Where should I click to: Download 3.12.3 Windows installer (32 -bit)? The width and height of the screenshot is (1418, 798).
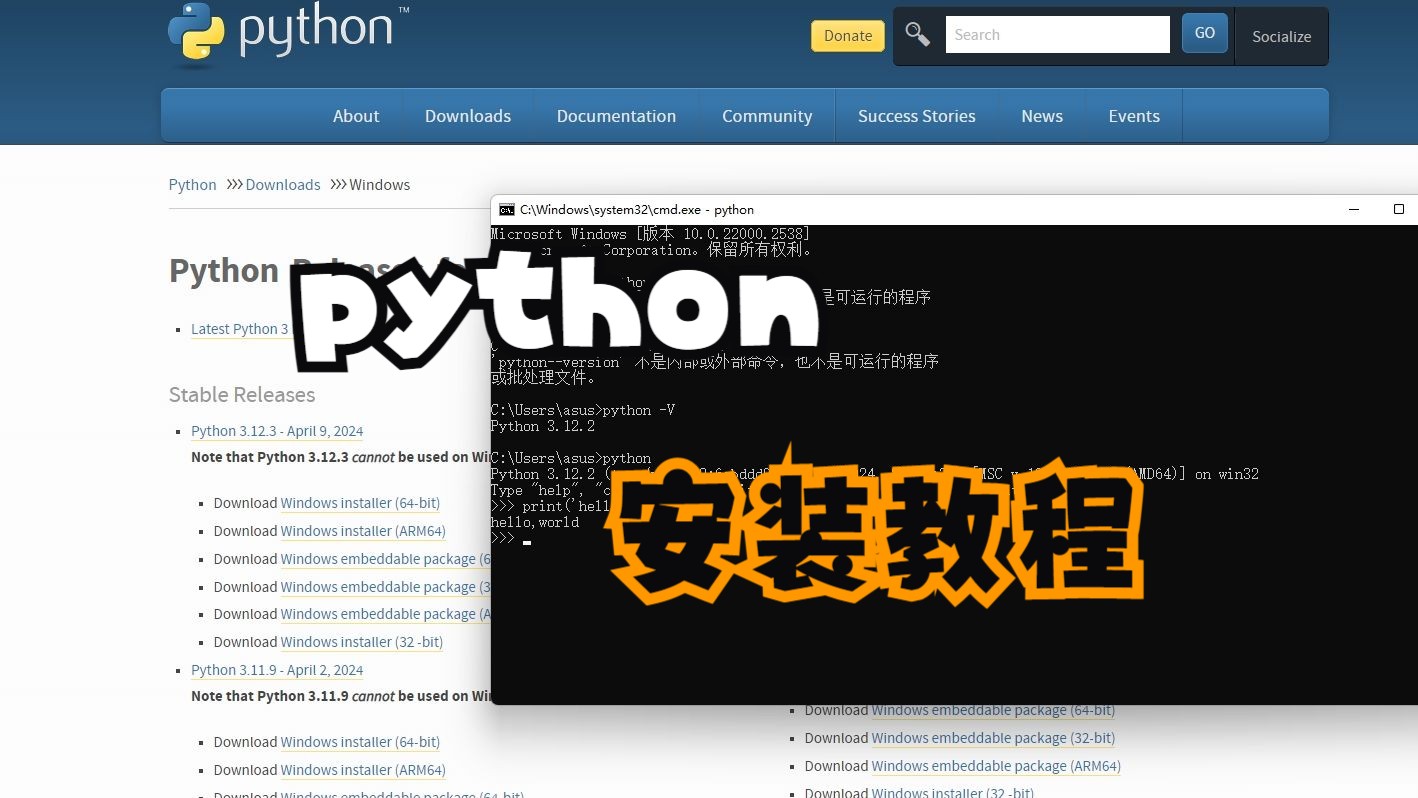[362, 642]
